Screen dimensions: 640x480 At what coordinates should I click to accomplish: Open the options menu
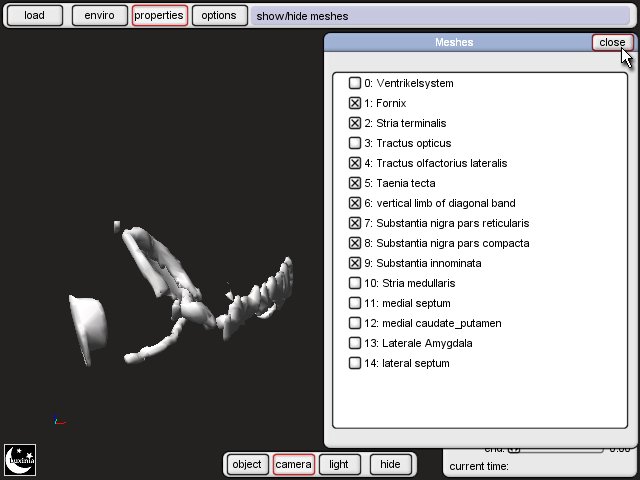(218, 16)
